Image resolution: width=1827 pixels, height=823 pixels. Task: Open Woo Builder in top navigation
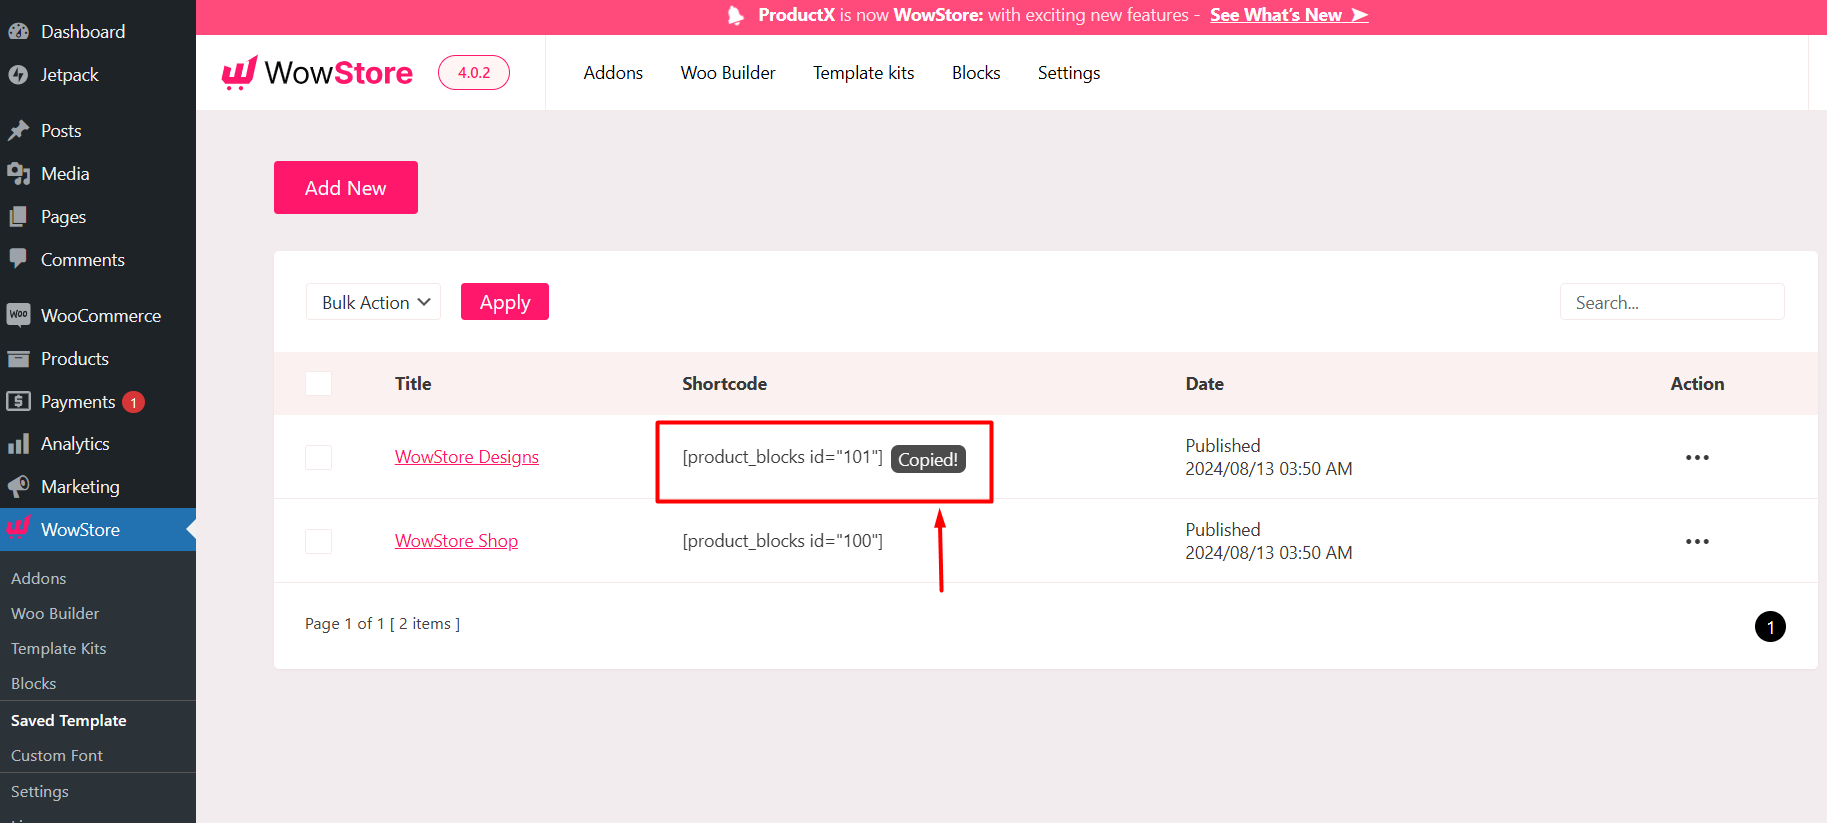tap(728, 73)
